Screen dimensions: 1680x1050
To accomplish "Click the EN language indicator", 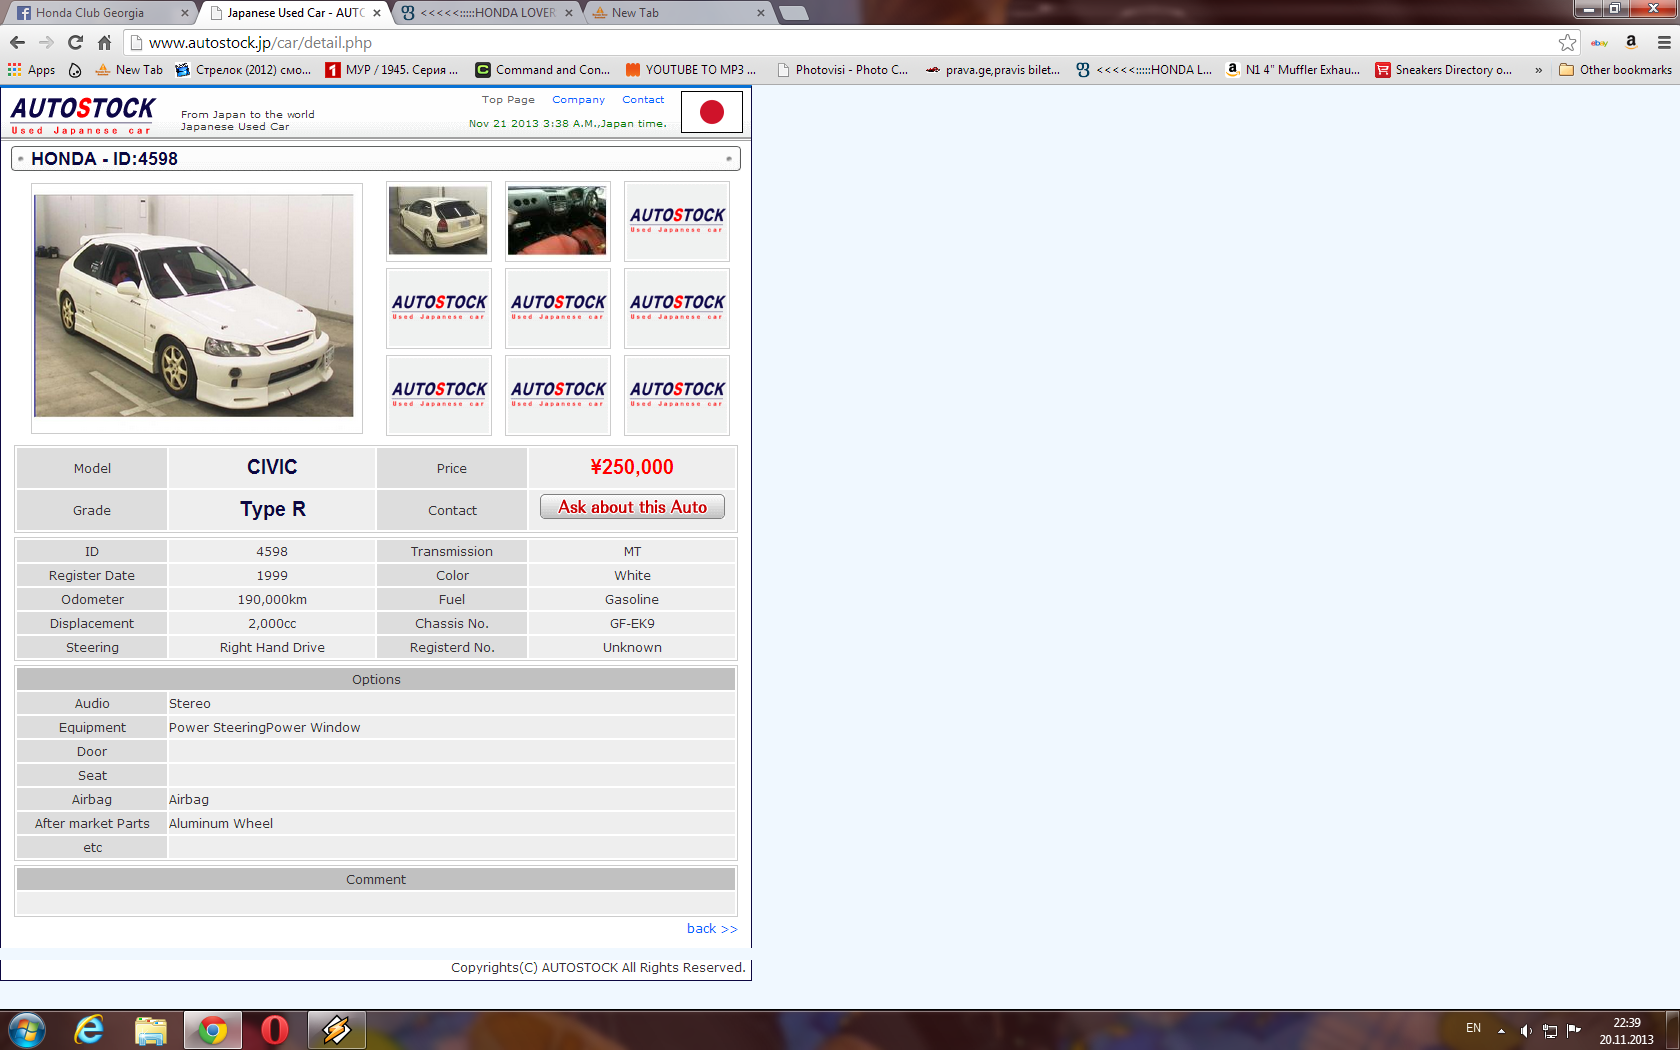I will click(1473, 1028).
